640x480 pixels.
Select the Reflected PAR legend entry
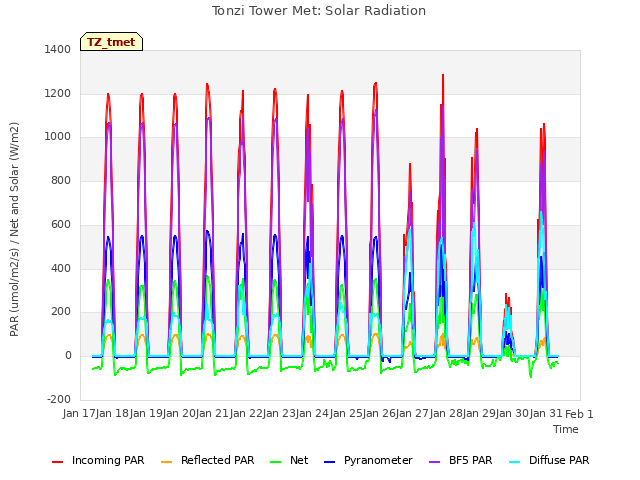point(208,460)
